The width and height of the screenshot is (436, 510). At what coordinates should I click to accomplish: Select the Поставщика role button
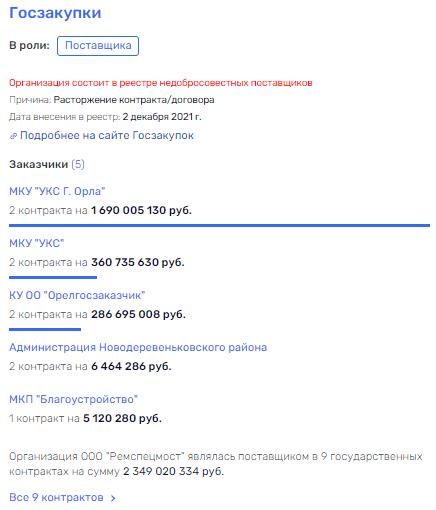tap(98, 46)
